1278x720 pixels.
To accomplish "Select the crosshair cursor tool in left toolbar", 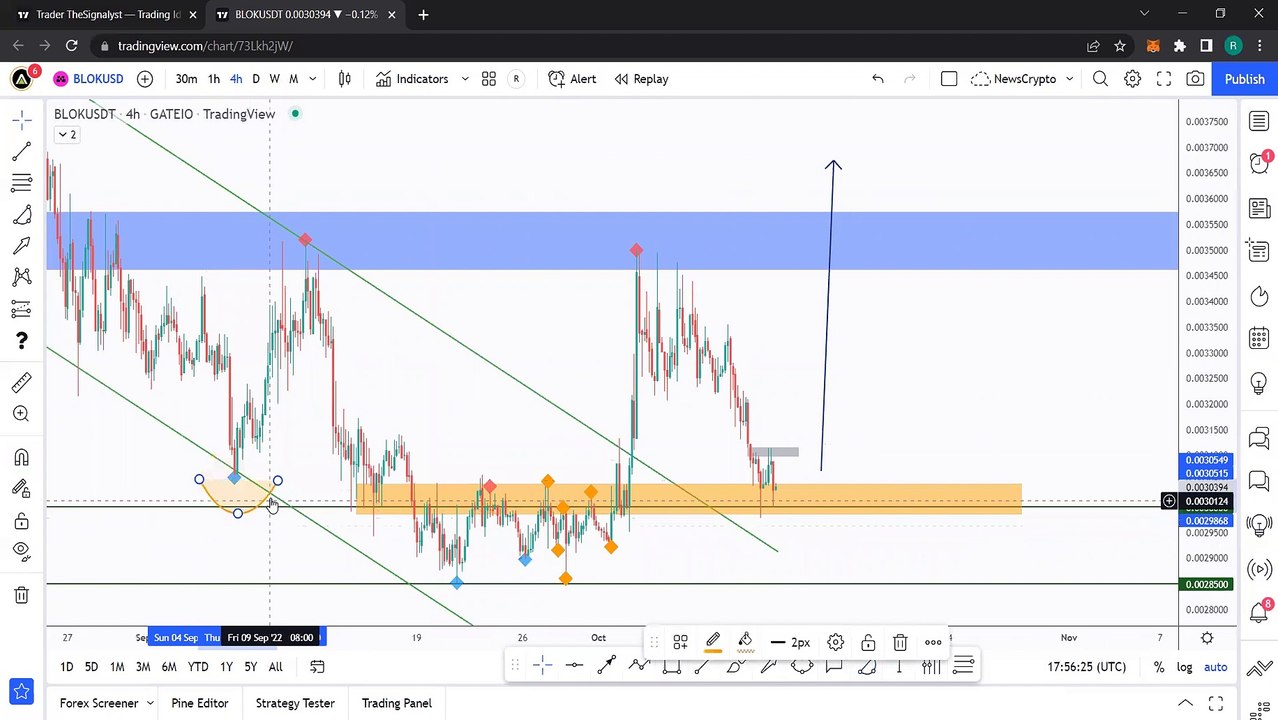I will tap(21, 120).
